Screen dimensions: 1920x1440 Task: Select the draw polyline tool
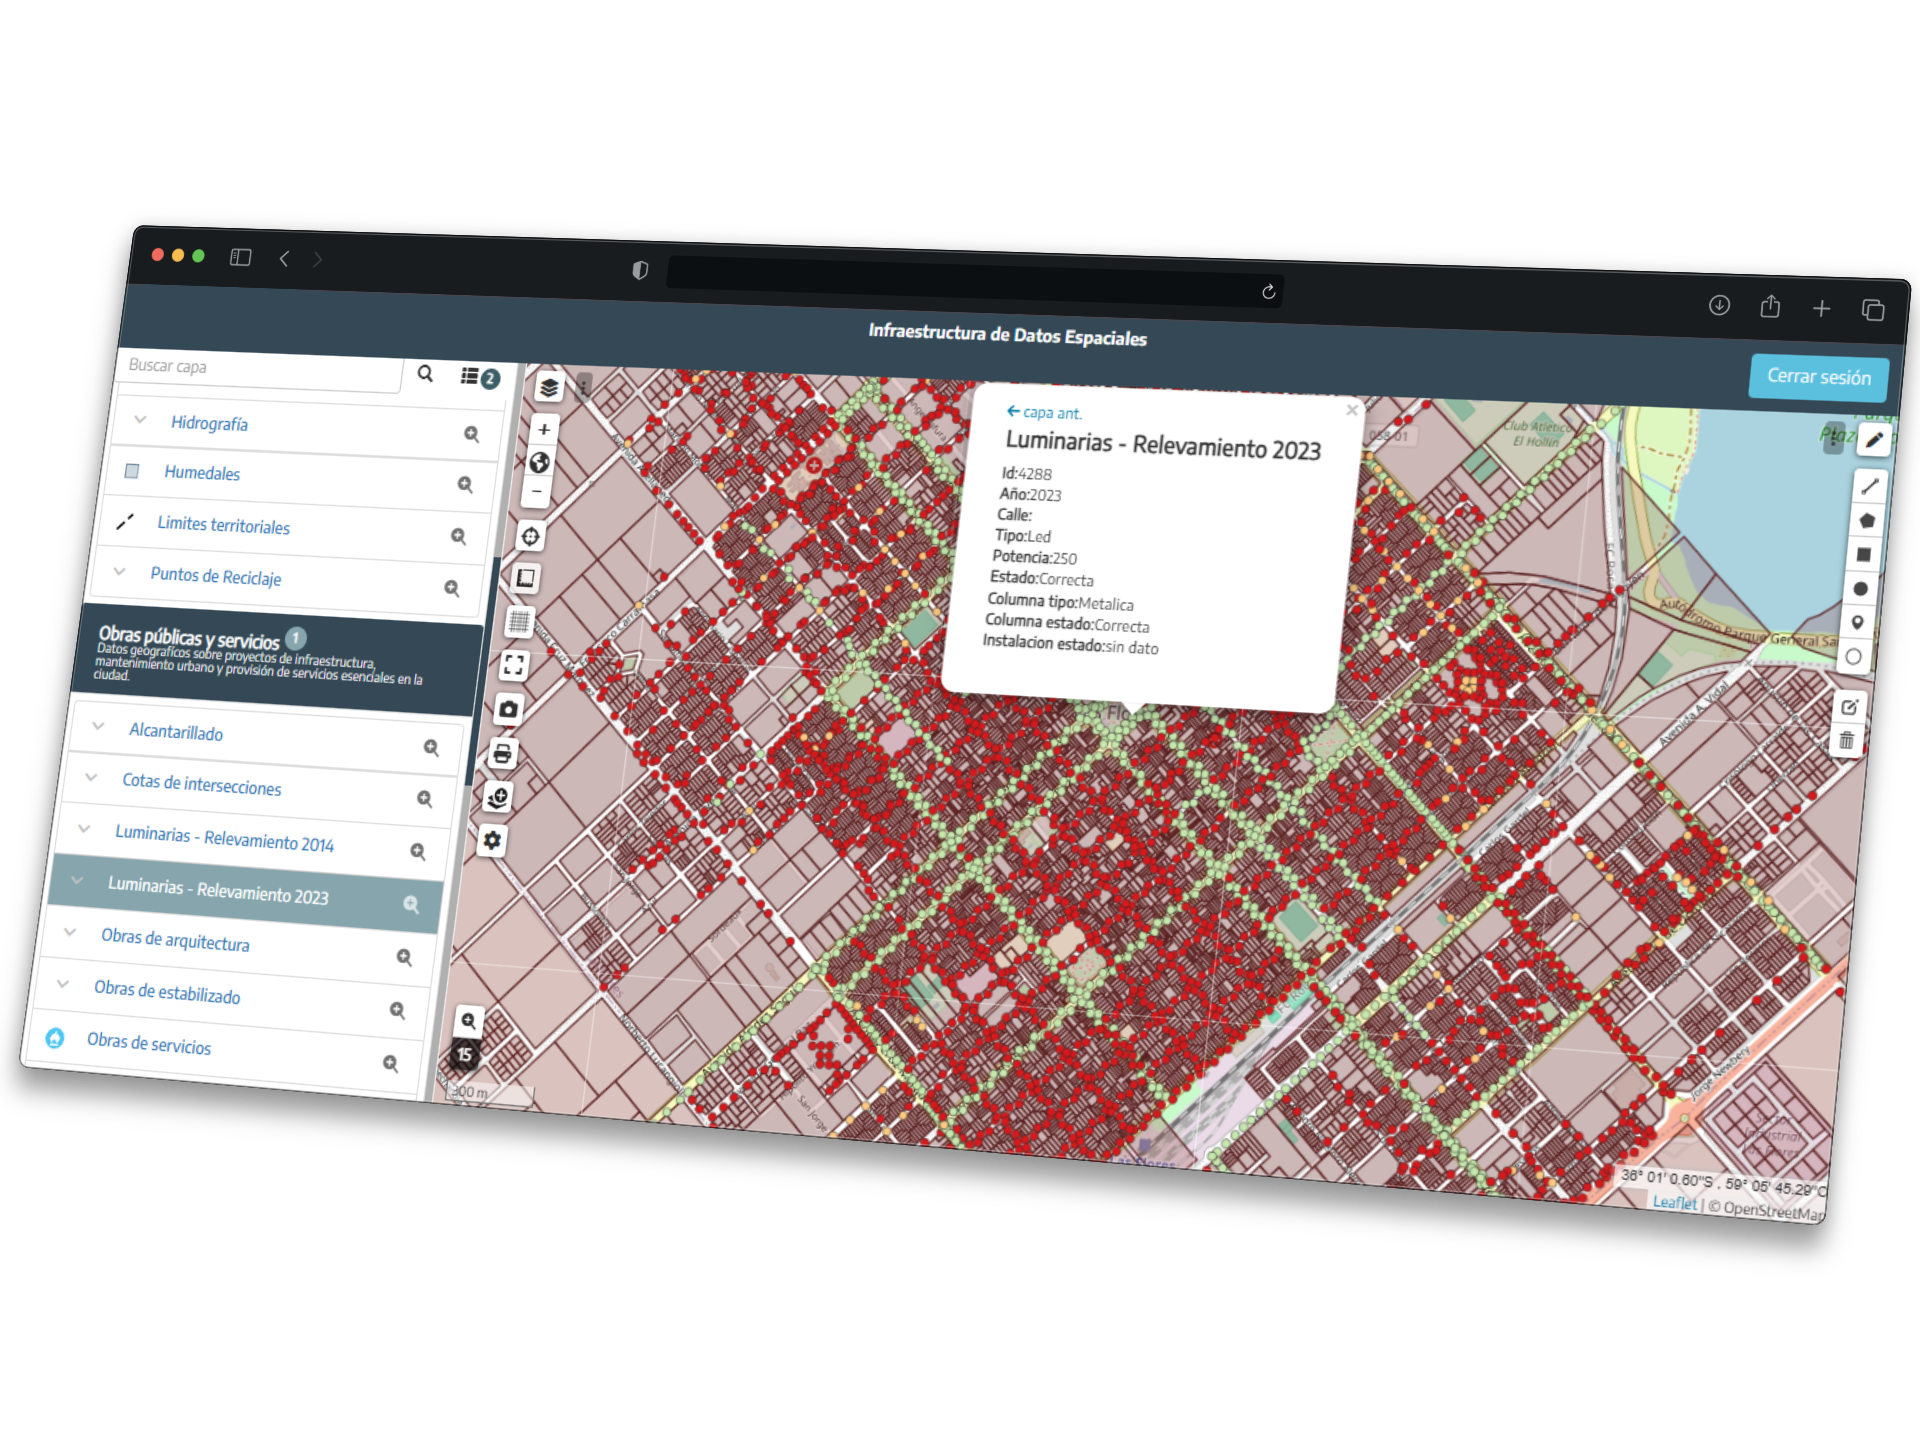1869,487
